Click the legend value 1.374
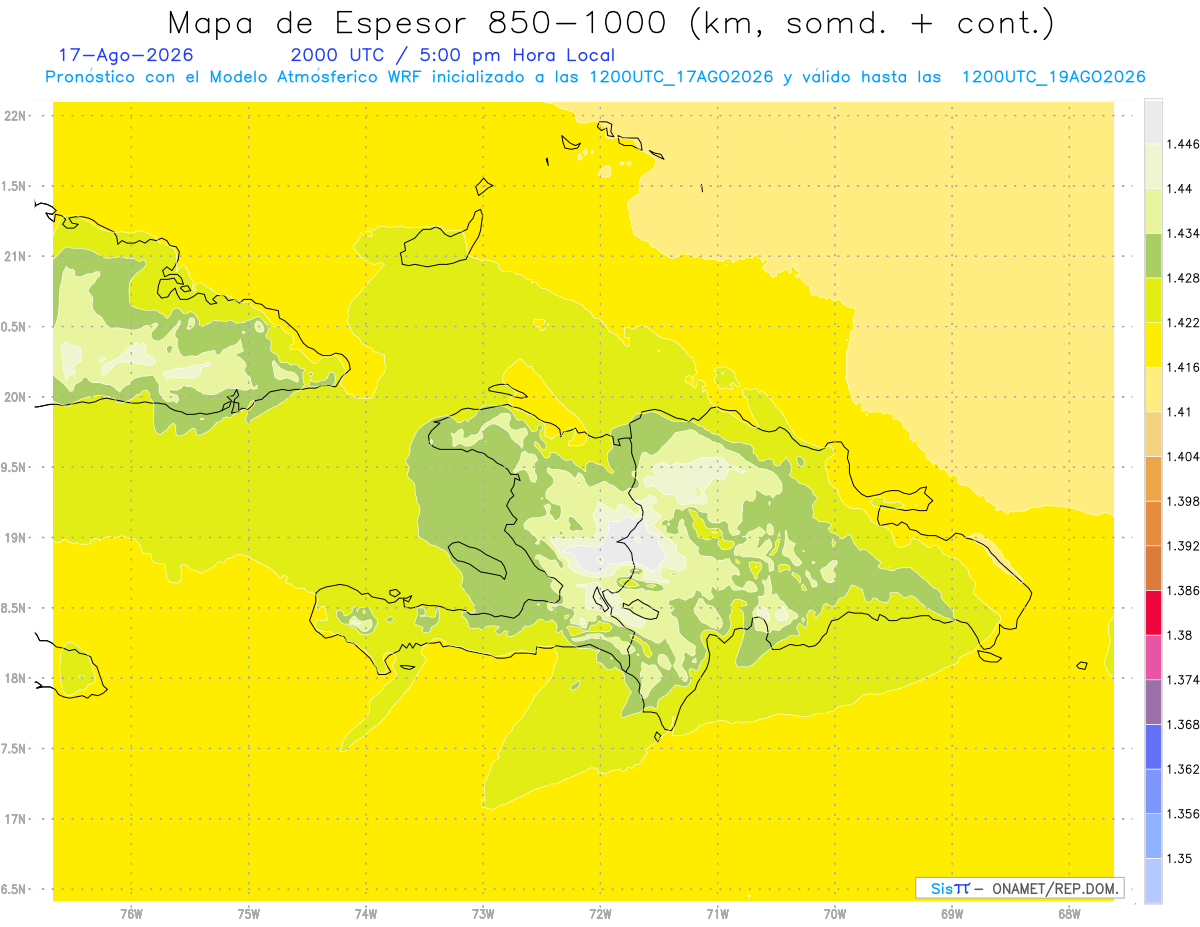The width and height of the screenshot is (1200, 927). (x=1183, y=679)
